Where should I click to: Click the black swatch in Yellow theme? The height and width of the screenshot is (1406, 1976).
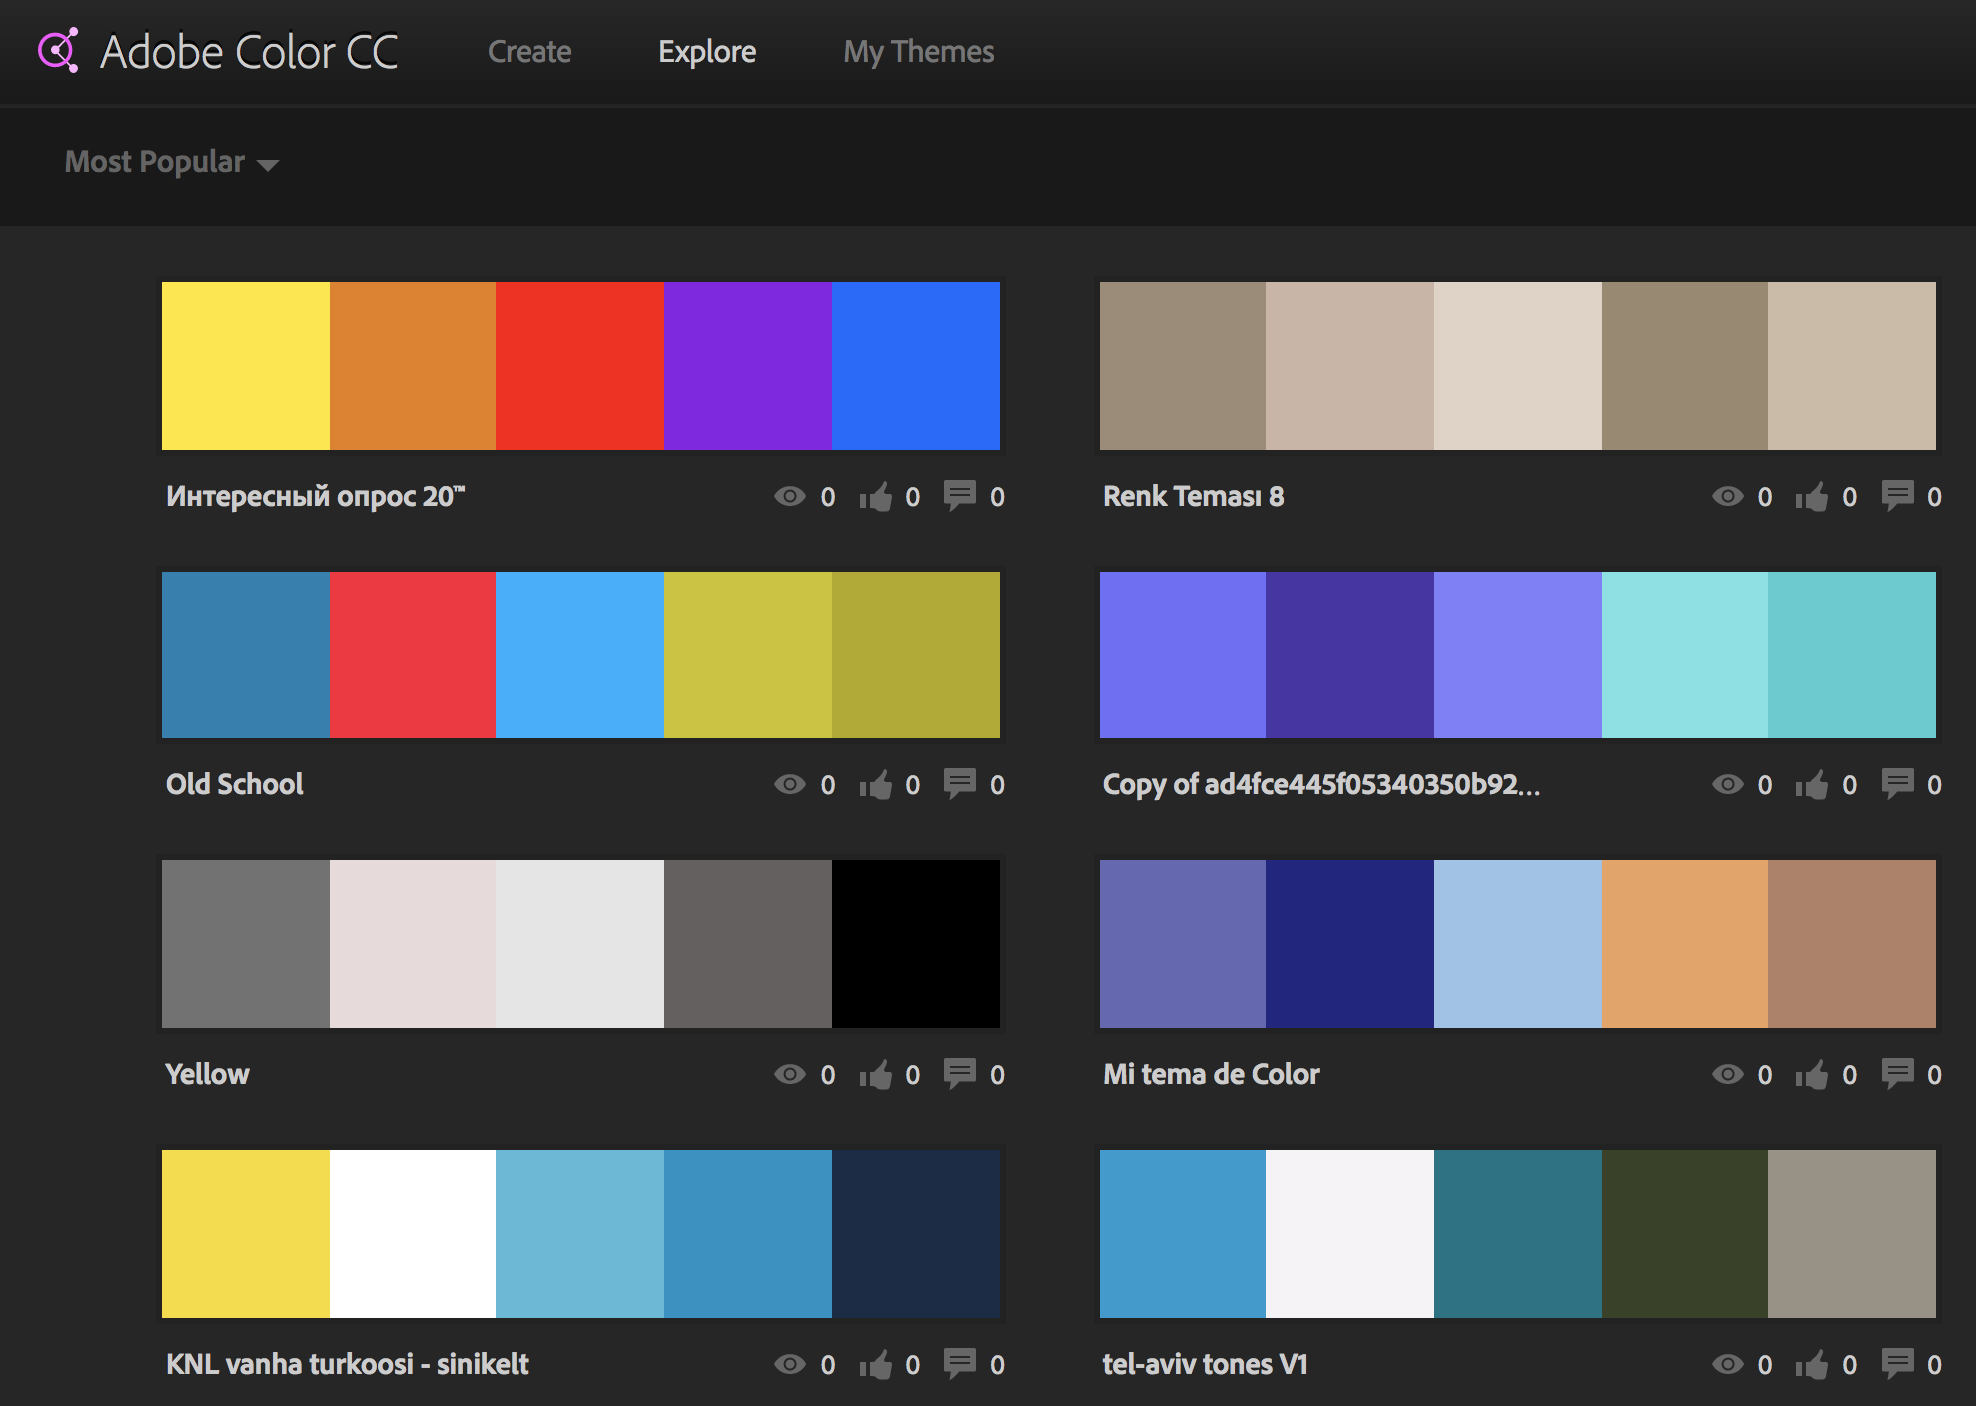(915, 944)
